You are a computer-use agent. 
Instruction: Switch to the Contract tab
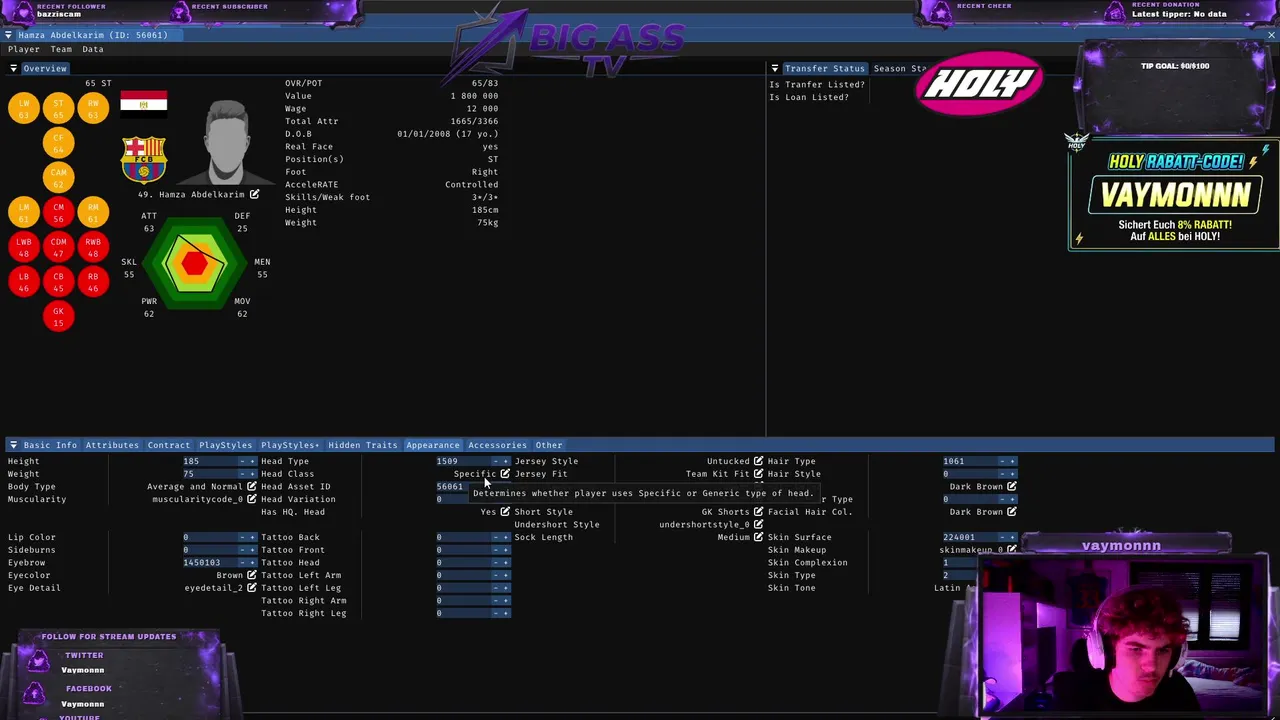coord(168,445)
